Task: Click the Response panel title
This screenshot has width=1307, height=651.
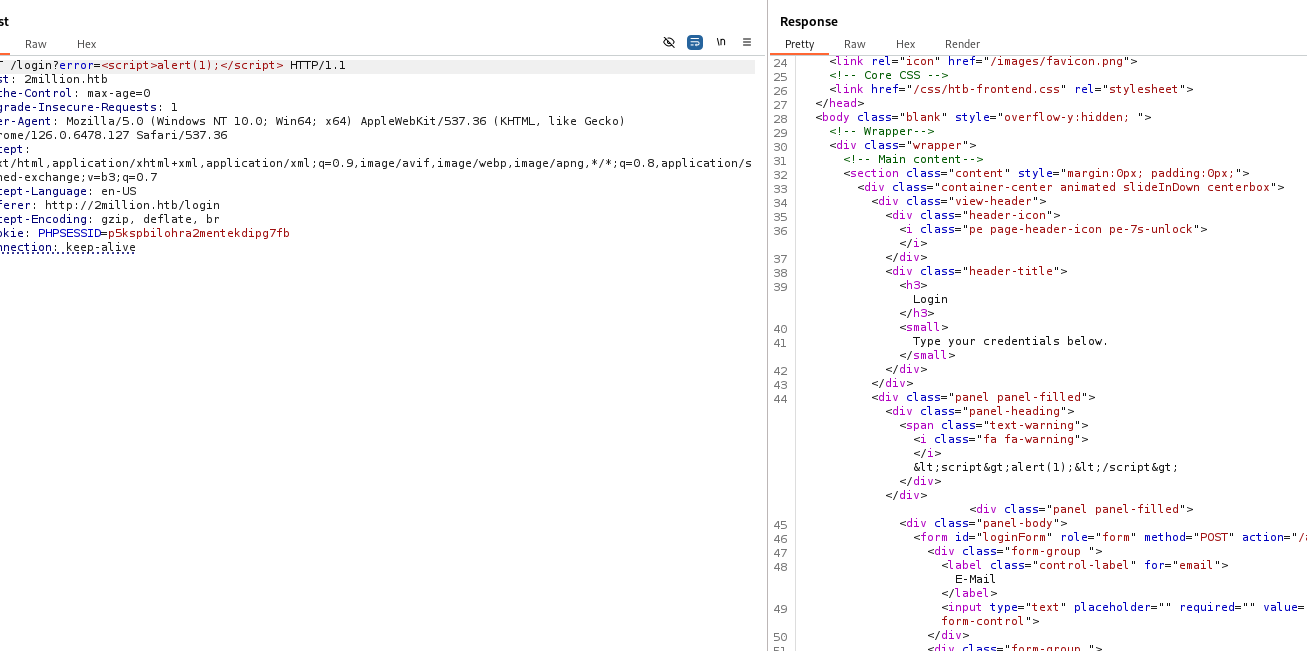Action: coord(809,21)
